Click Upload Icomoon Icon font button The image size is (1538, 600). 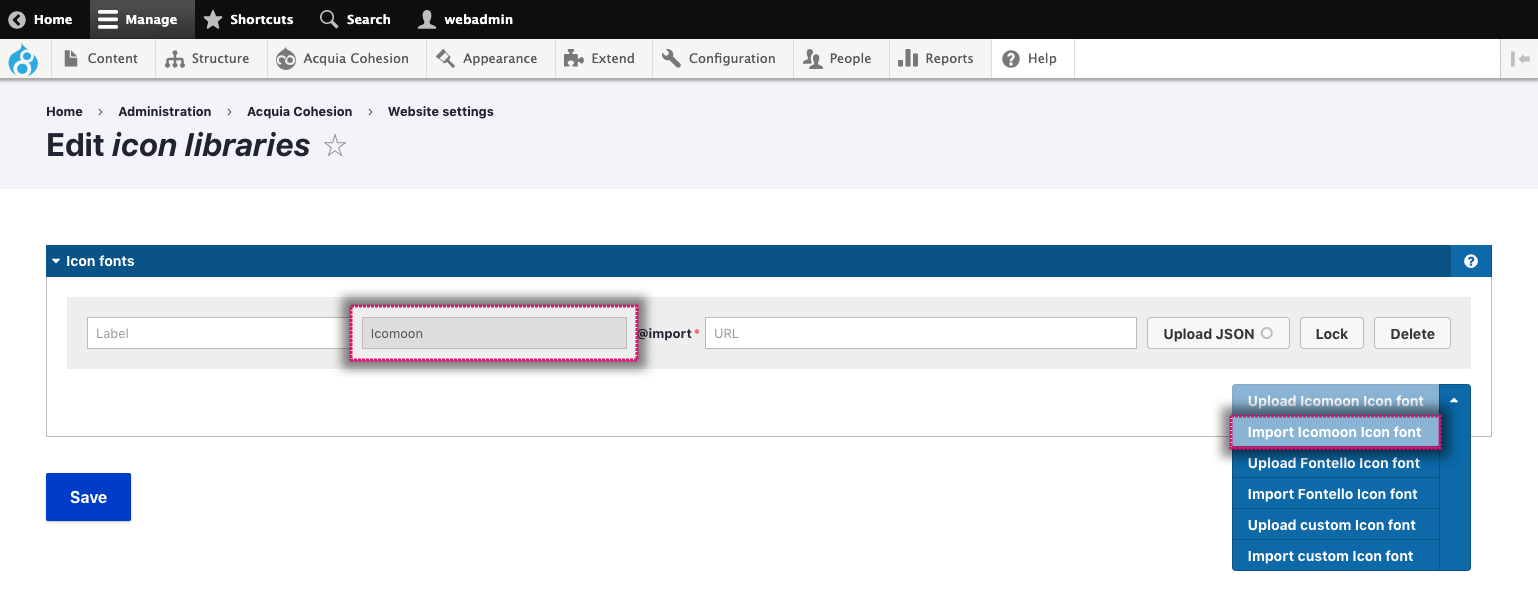point(1335,400)
